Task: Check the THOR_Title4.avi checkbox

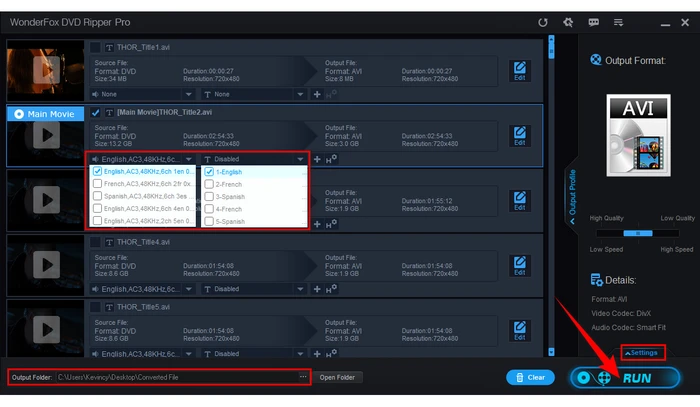Action: click(95, 242)
